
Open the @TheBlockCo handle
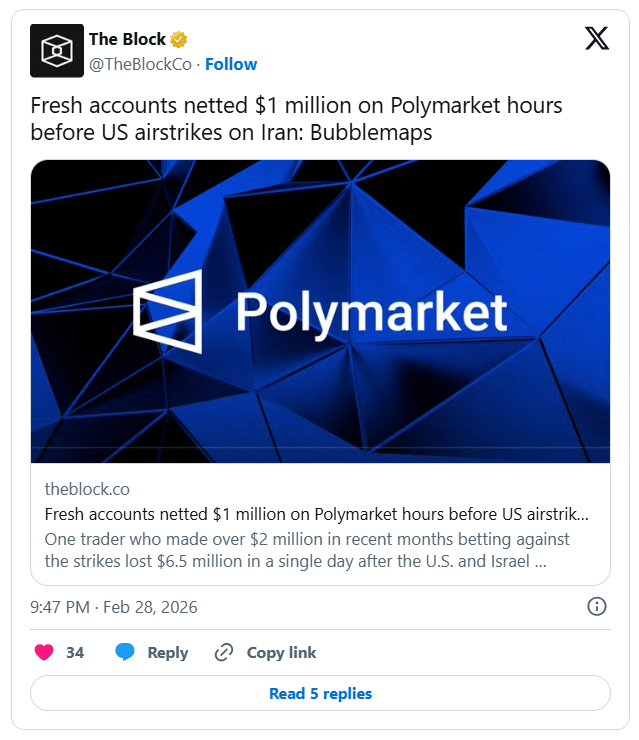click(141, 64)
